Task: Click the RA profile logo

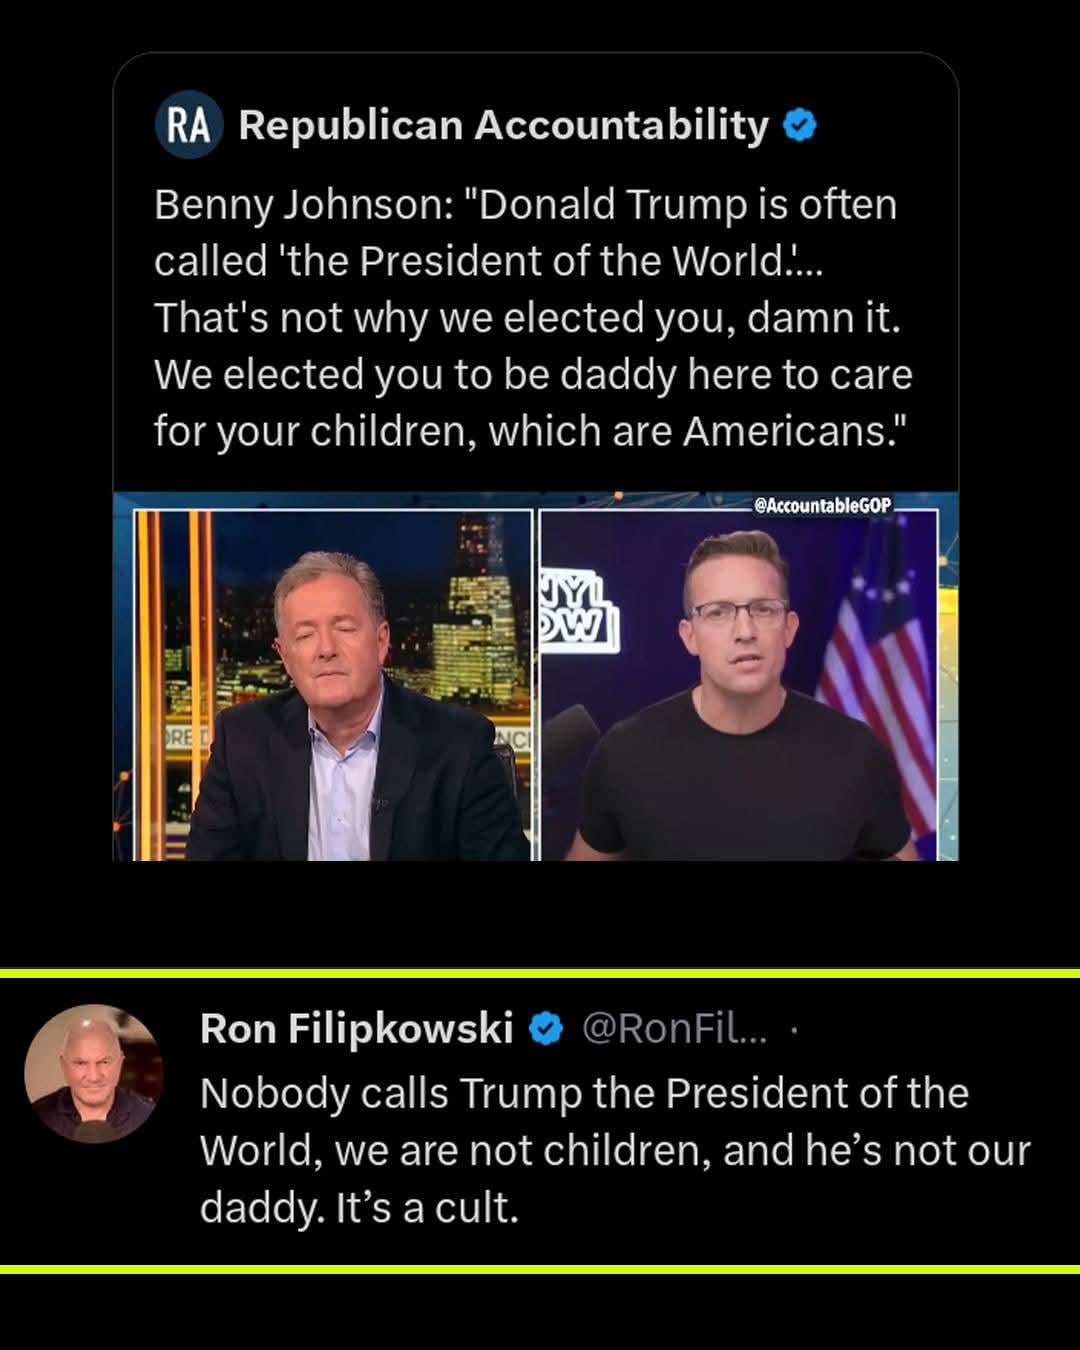Action: point(188,126)
